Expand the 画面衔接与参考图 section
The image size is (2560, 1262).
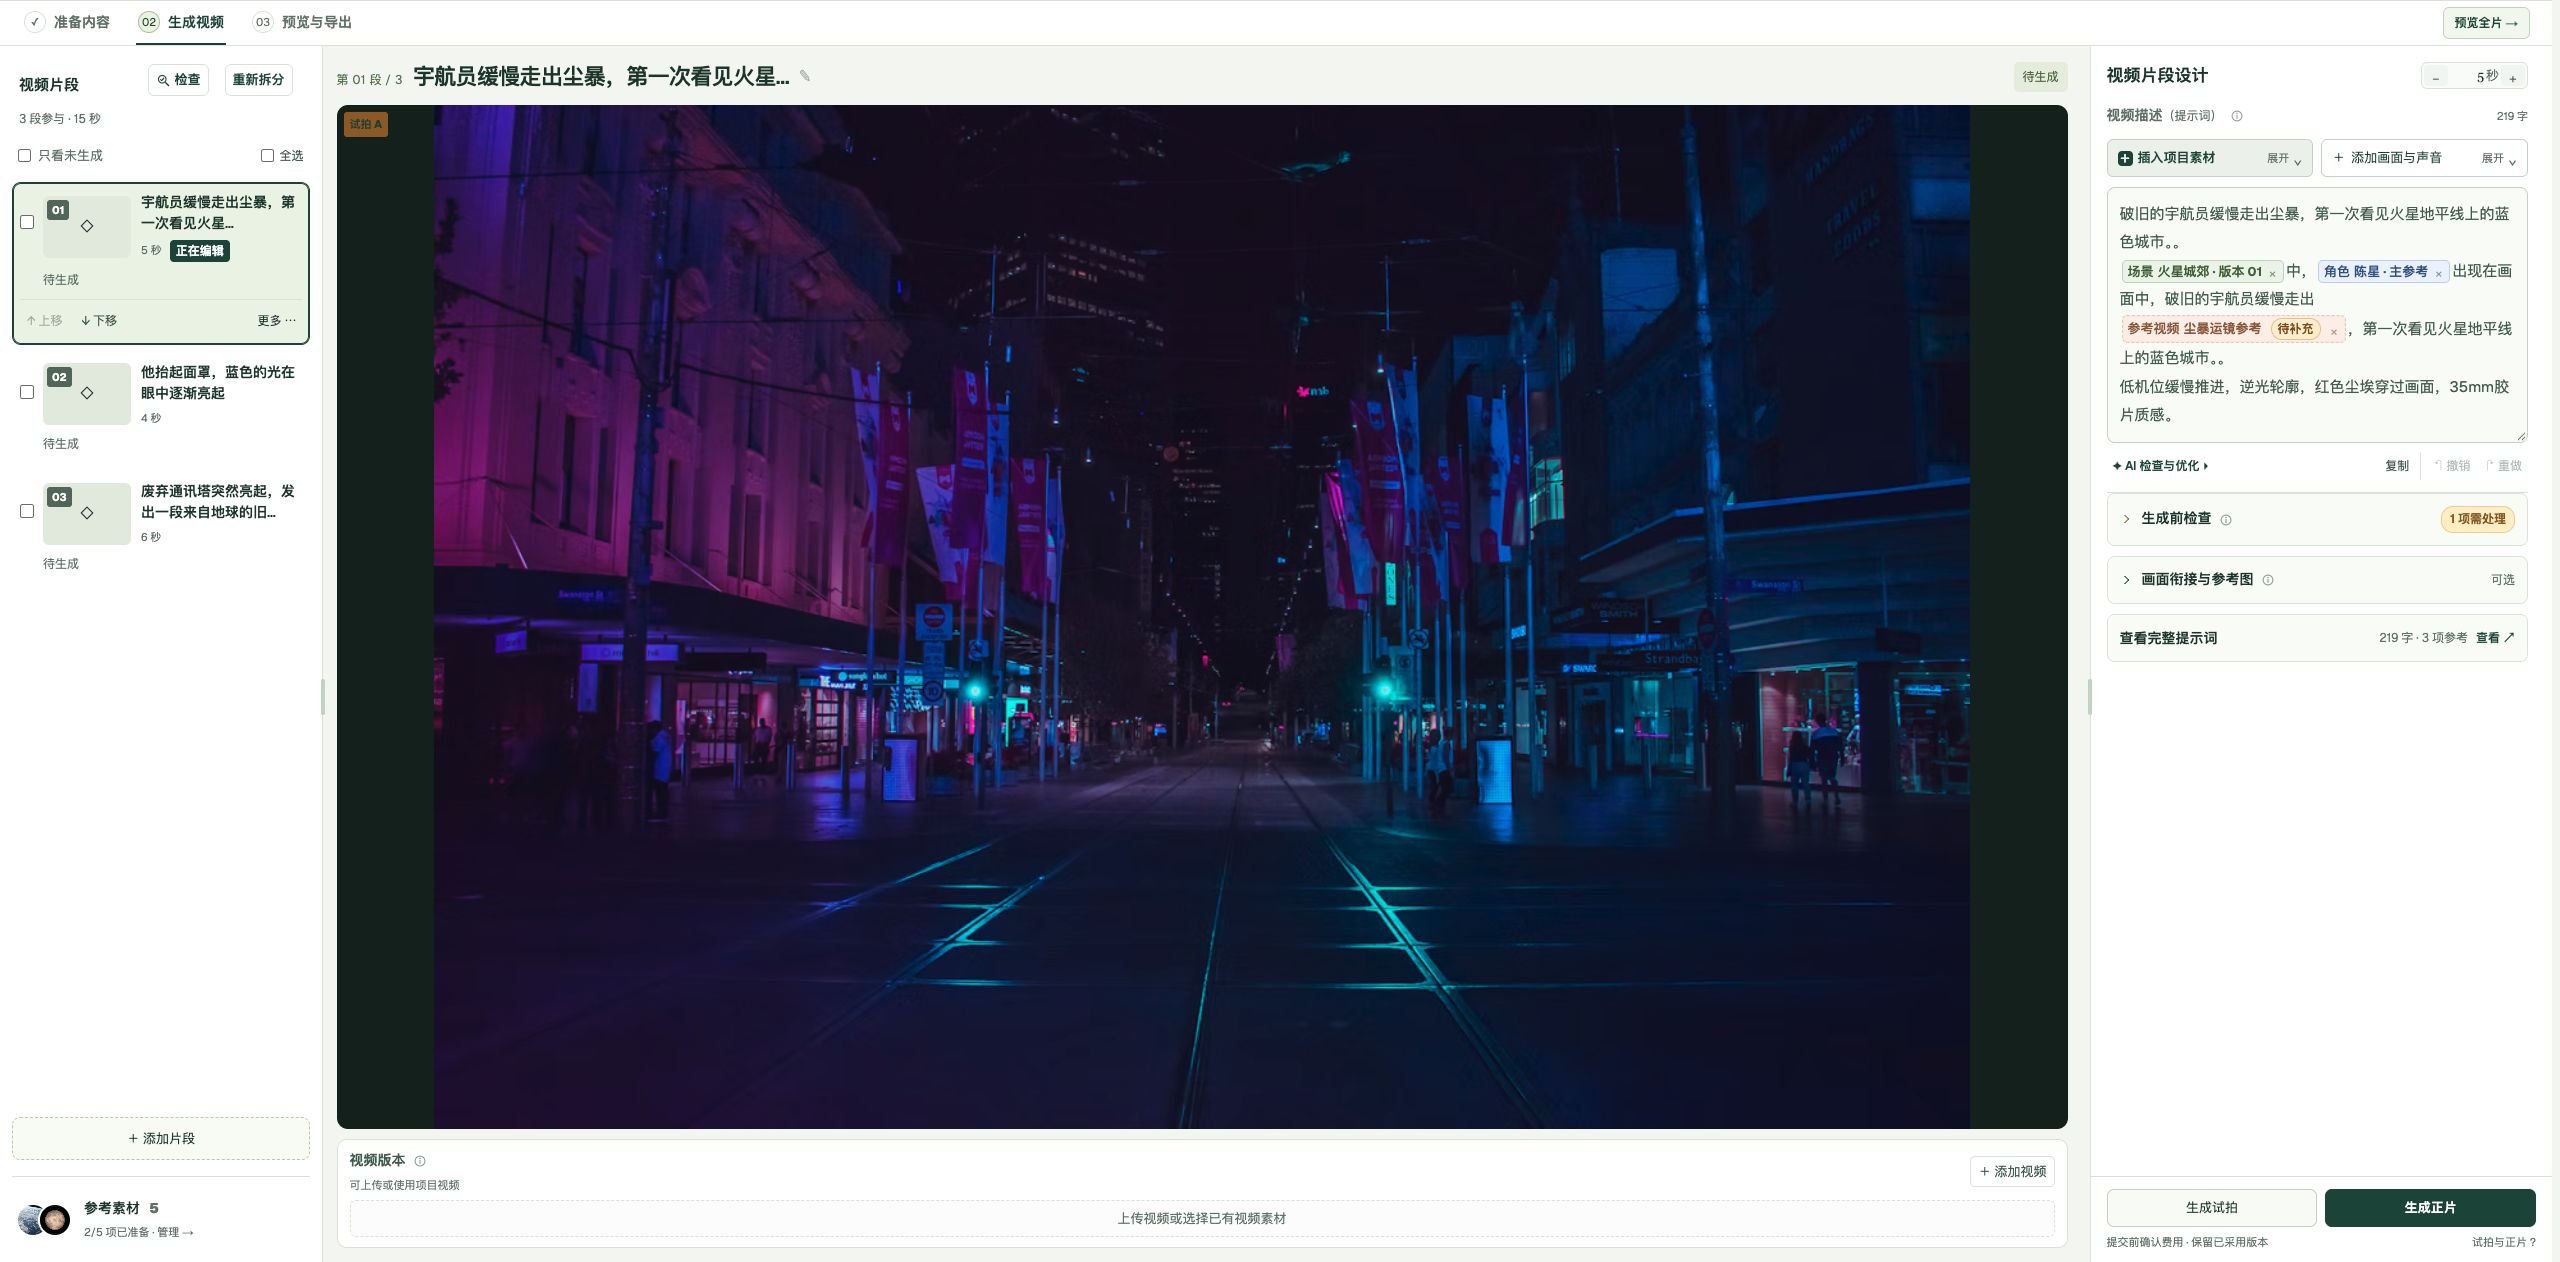pos(2316,580)
